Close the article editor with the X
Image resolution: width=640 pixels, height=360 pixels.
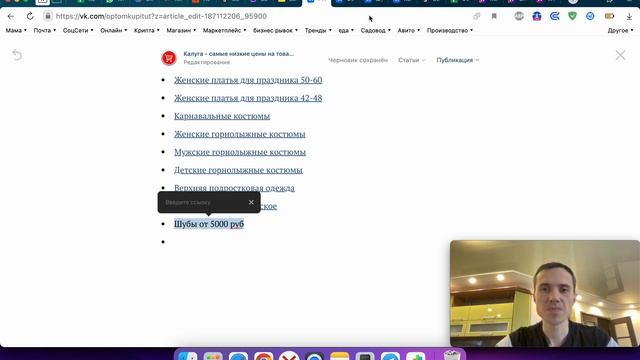(620, 55)
